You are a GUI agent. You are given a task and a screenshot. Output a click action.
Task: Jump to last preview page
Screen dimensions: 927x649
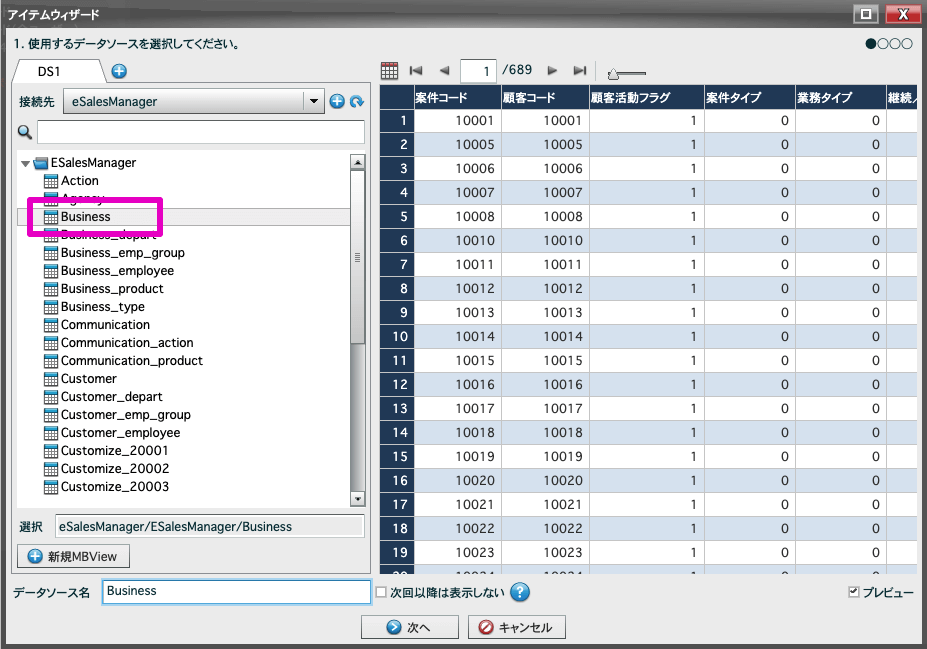click(580, 71)
